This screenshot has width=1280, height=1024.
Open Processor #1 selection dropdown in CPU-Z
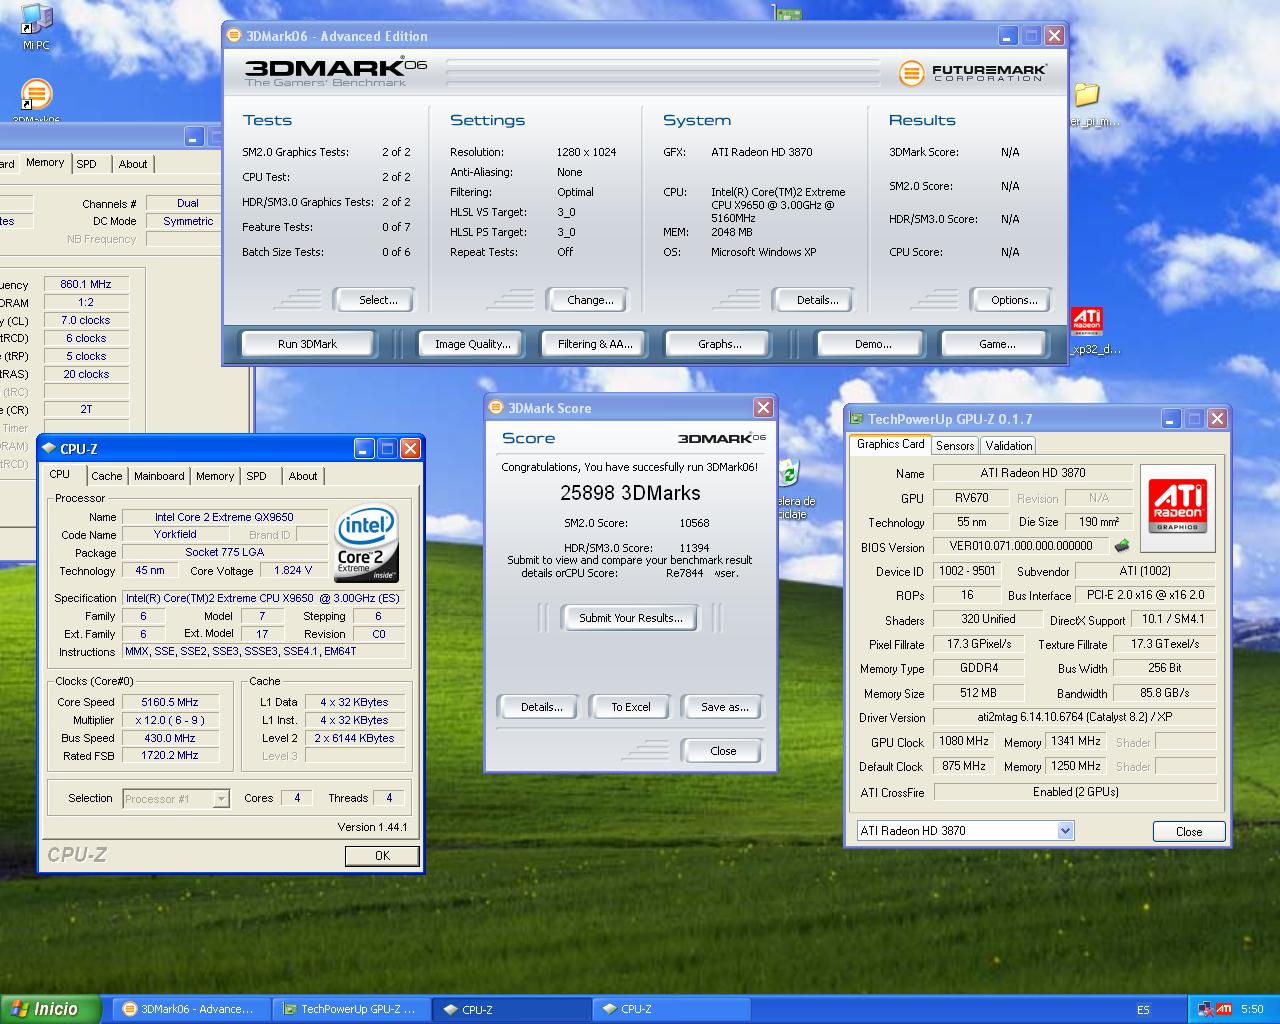[x=221, y=798]
